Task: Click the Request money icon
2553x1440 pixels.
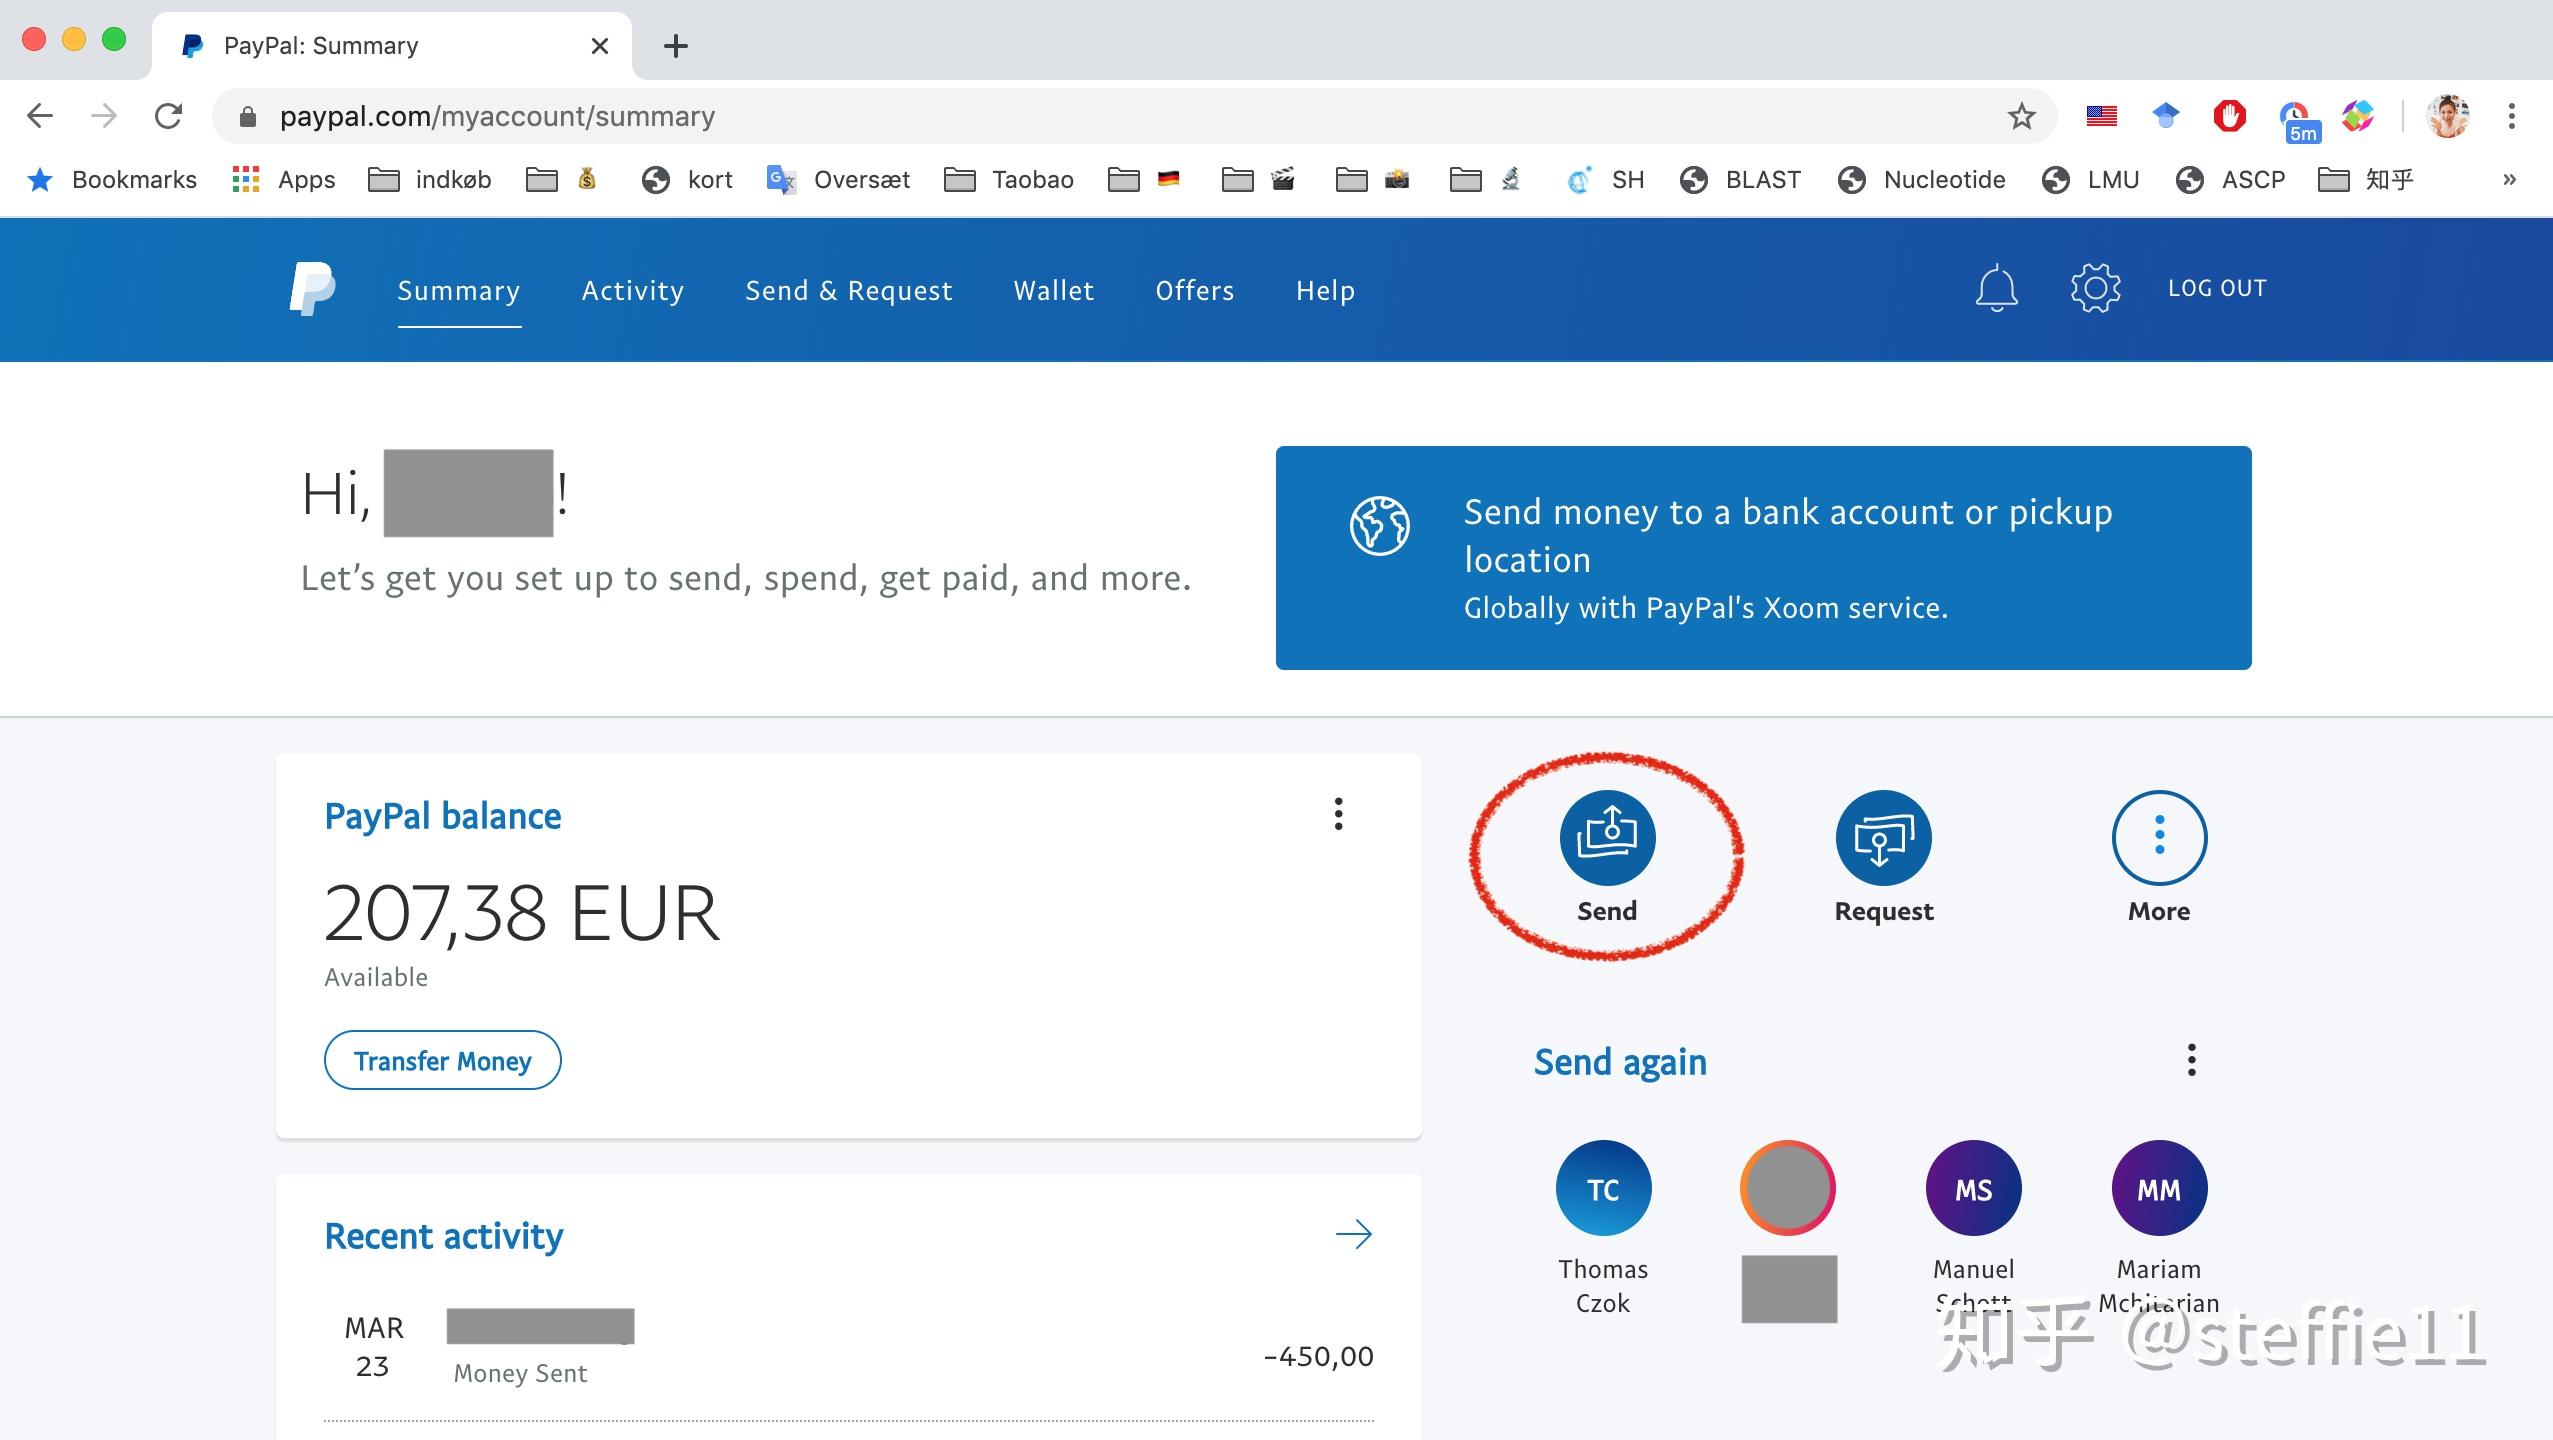Action: (1883, 838)
